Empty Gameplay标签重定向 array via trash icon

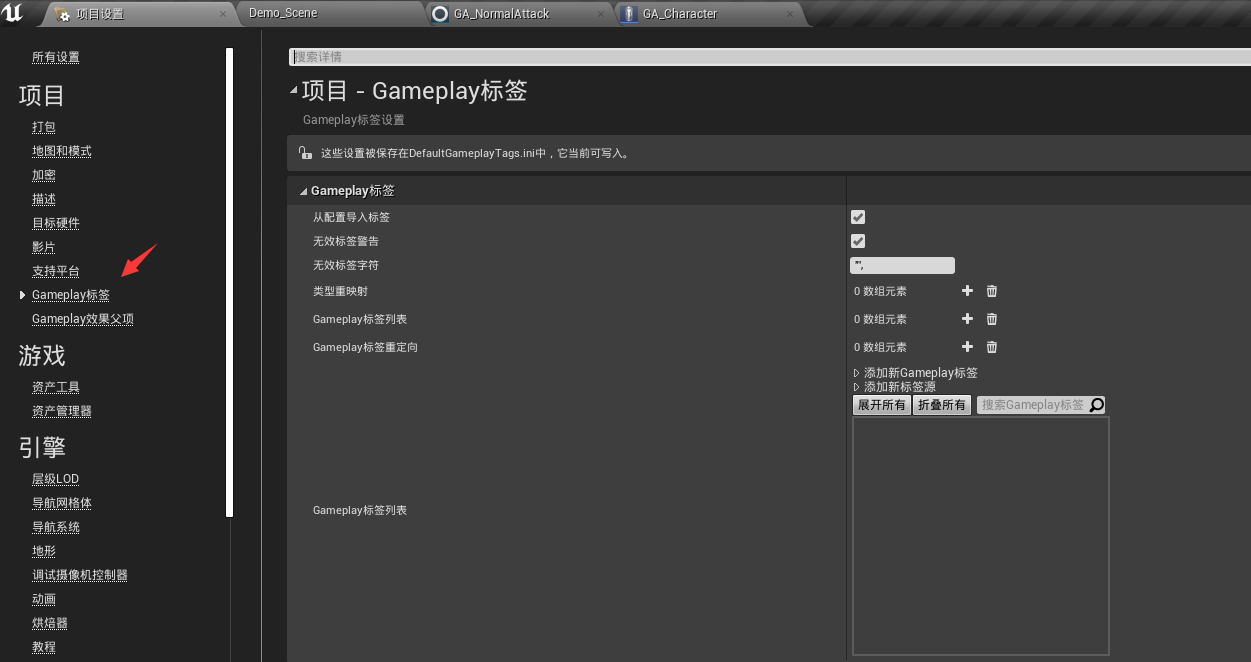(x=991, y=346)
